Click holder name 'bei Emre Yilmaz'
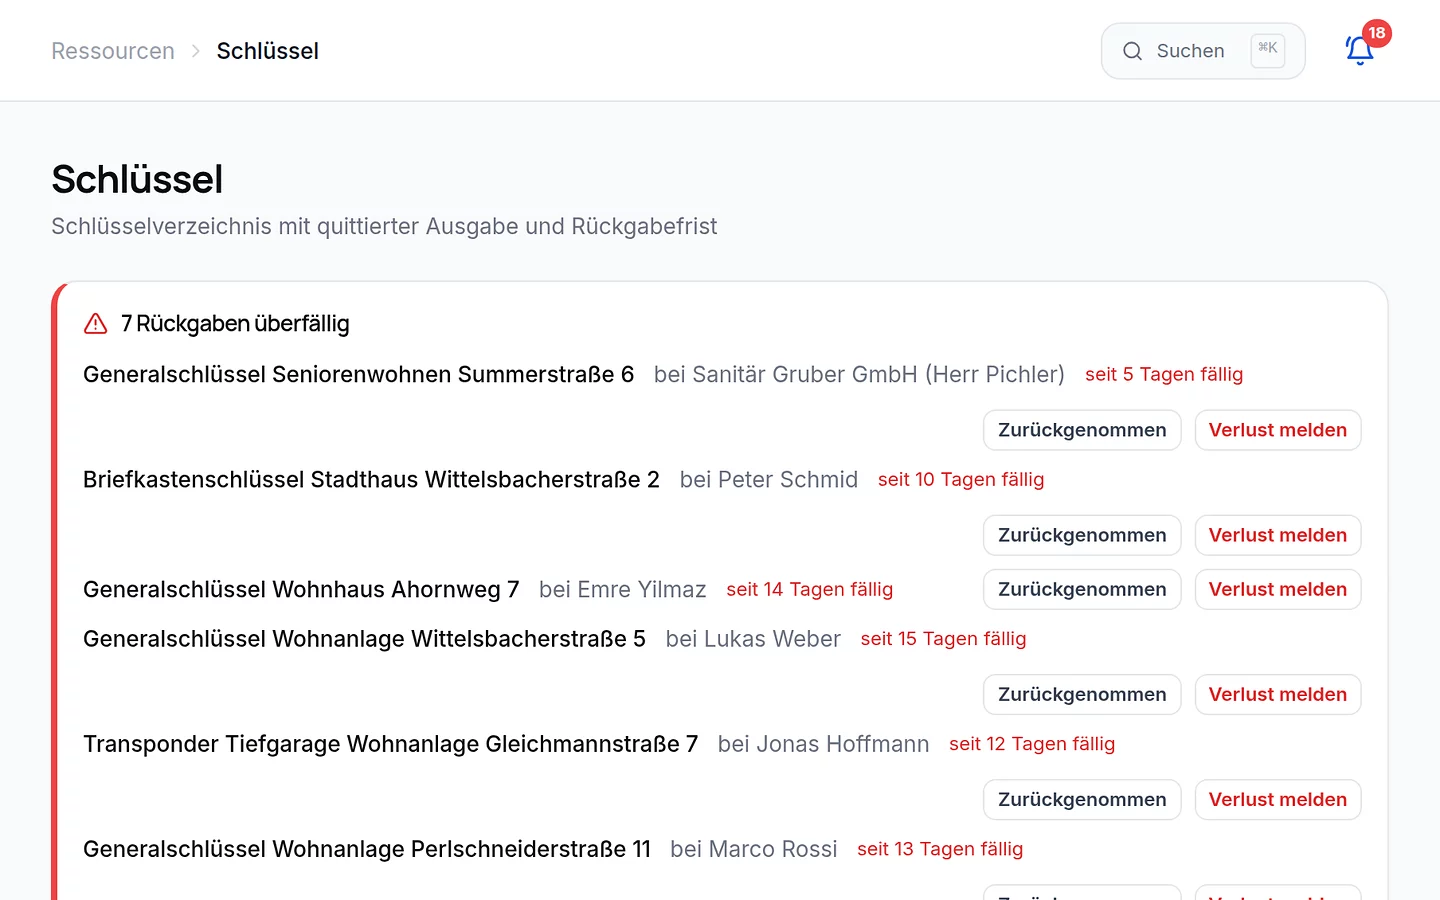 (623, 589)
